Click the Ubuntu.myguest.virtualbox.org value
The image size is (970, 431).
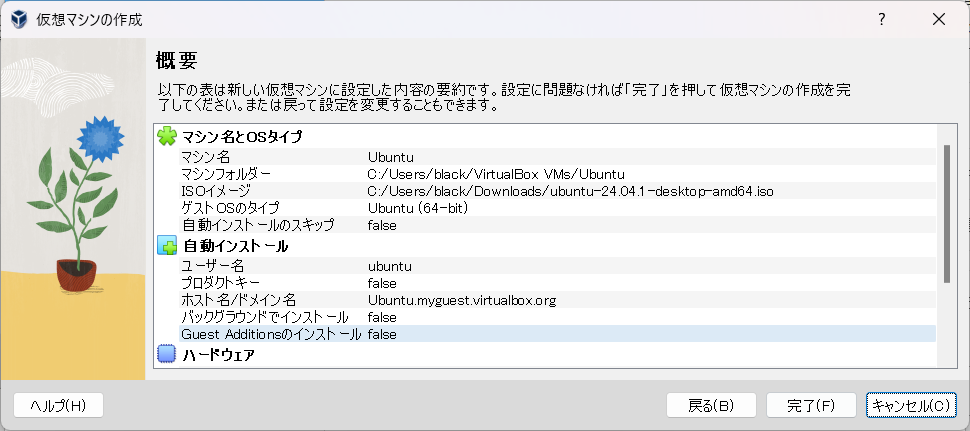tap(461, 301)
